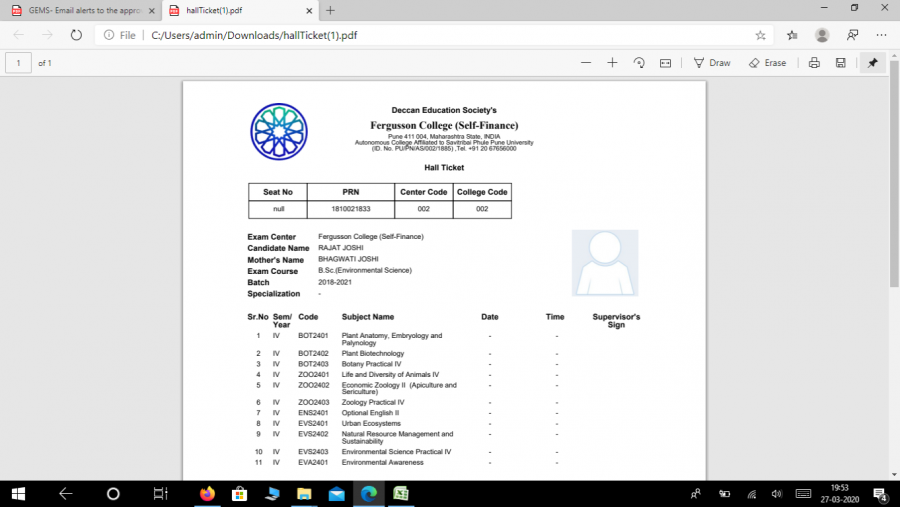The image size is (900, 507).
Task: Close the hallTicket(1).pdf tab
Action: (x=309, y=10)
